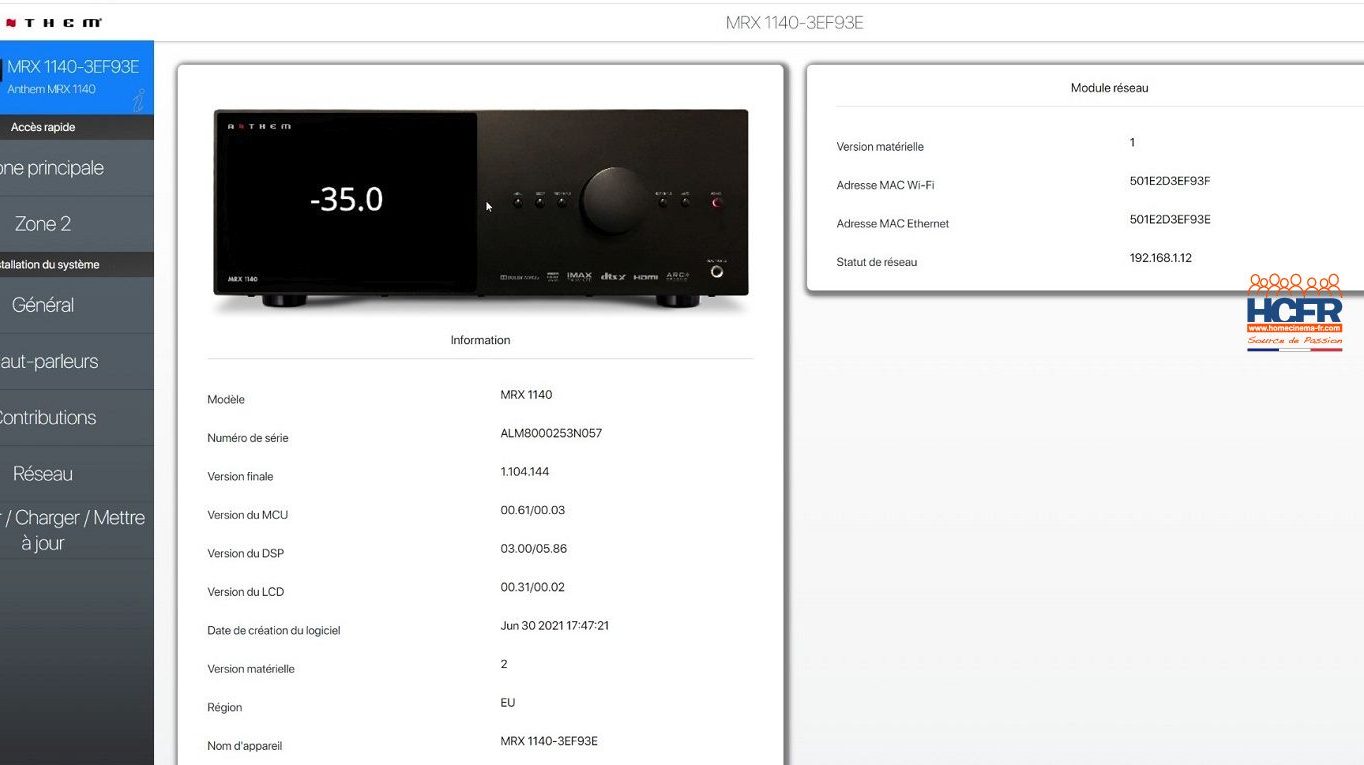Click the Version du LCD label
The width and height of the screenshot is (1364, 765).
246,592
